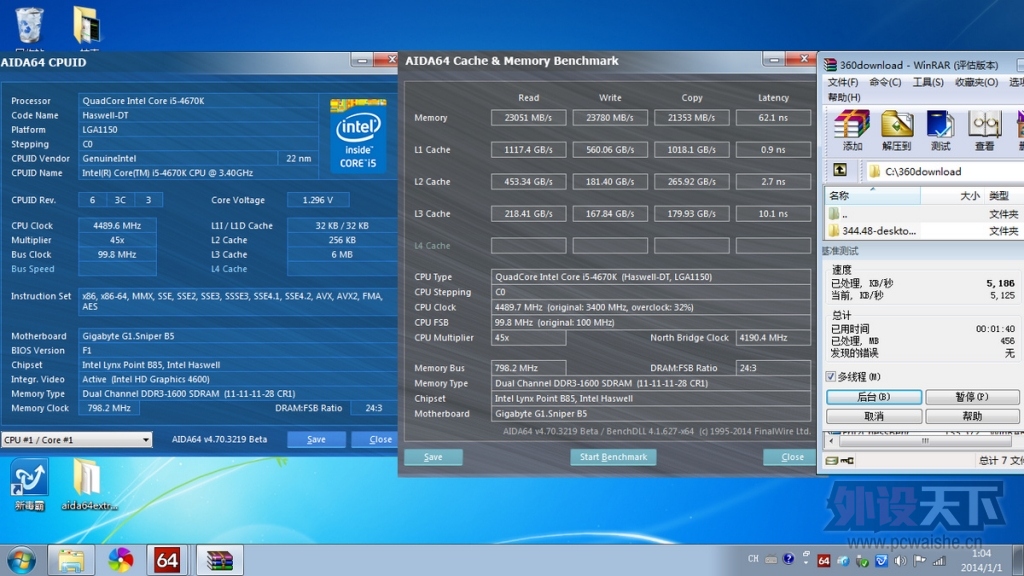Click the Show desktop button
This screenshot has width=1024, height=576.
1019,560
